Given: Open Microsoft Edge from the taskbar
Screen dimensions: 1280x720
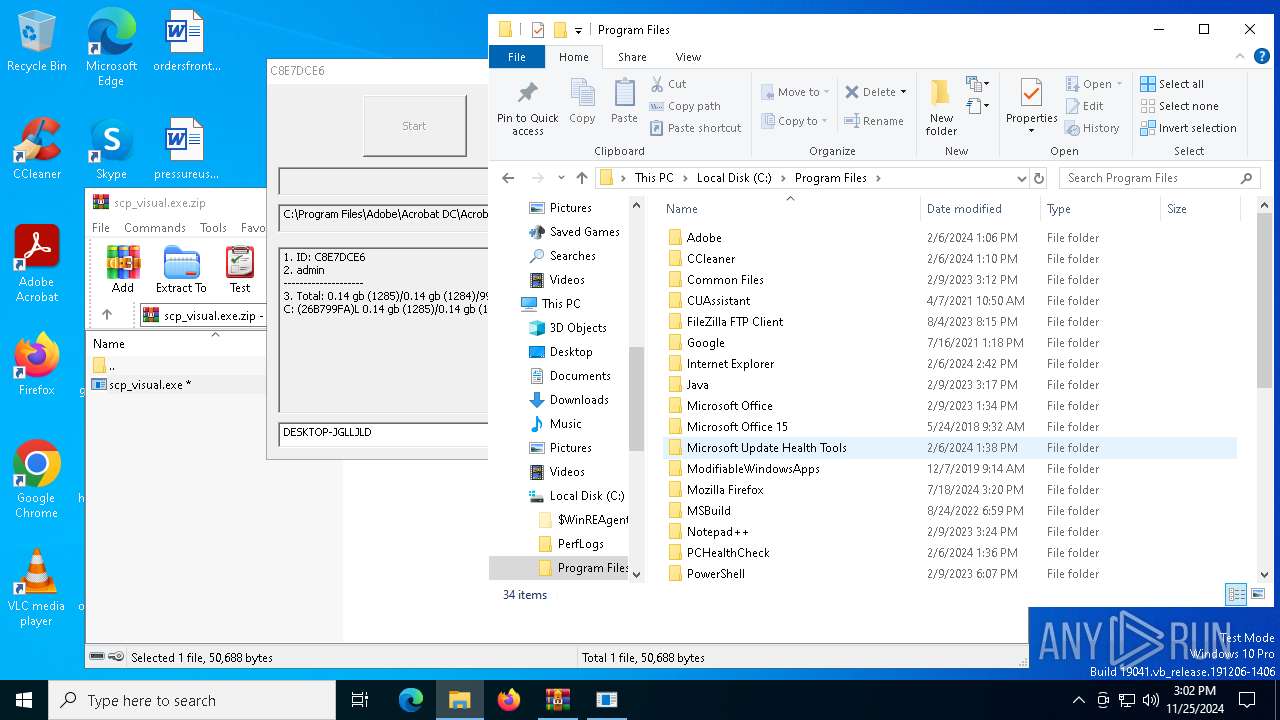Looking at the screenshot, I should tap(411, 700).
